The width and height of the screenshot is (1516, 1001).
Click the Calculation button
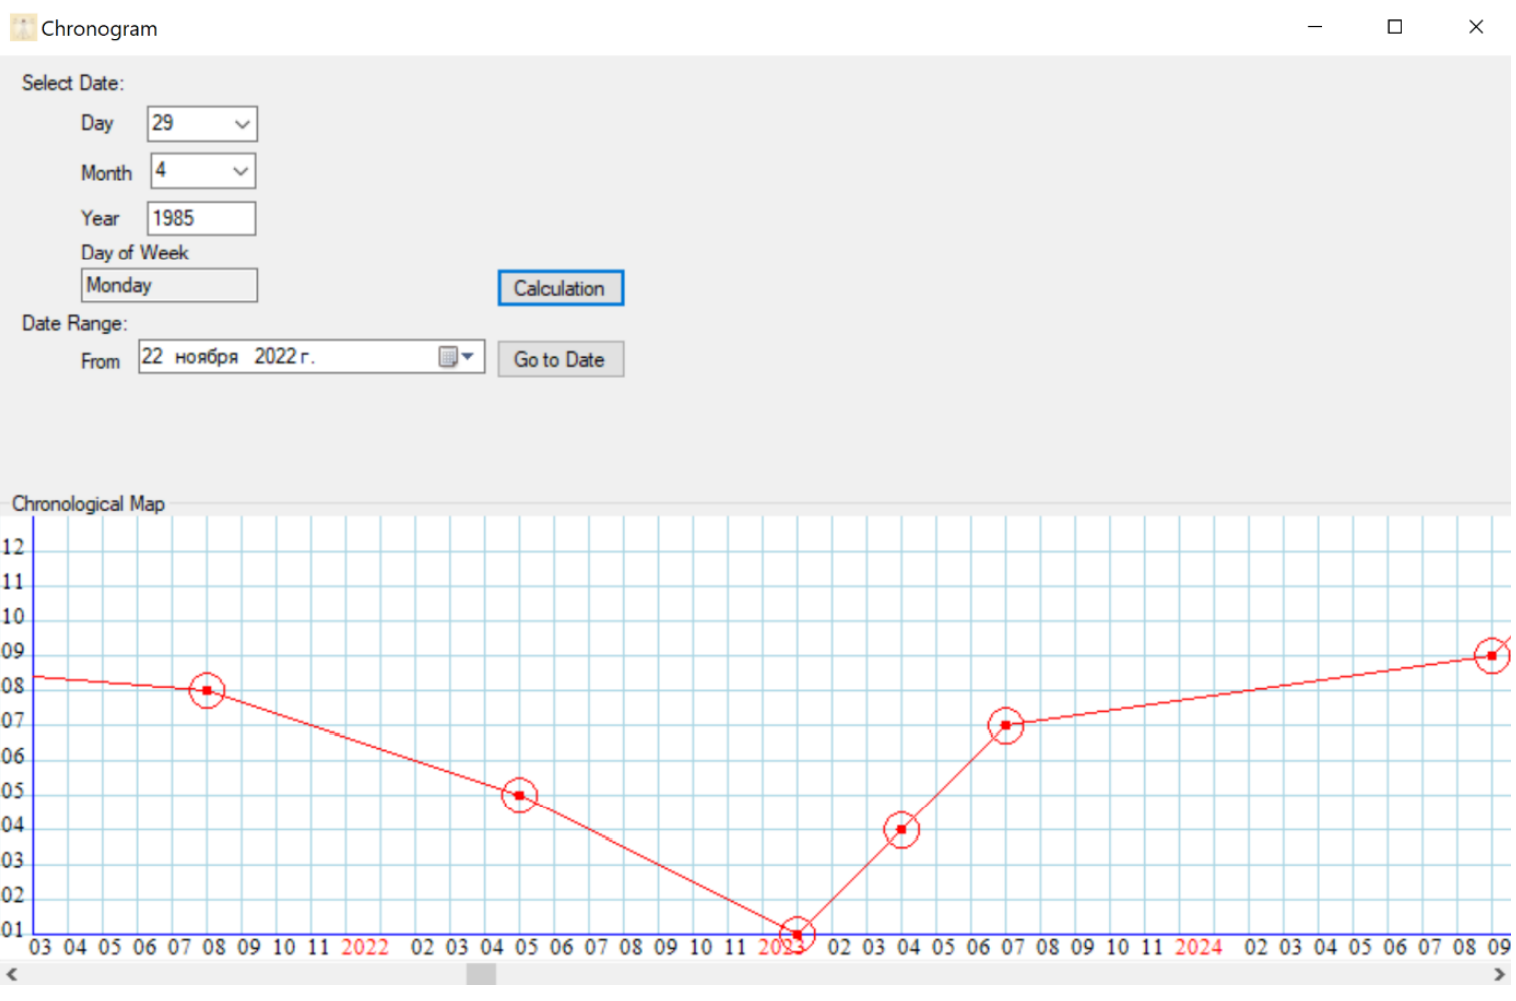(x=561, y=288)
